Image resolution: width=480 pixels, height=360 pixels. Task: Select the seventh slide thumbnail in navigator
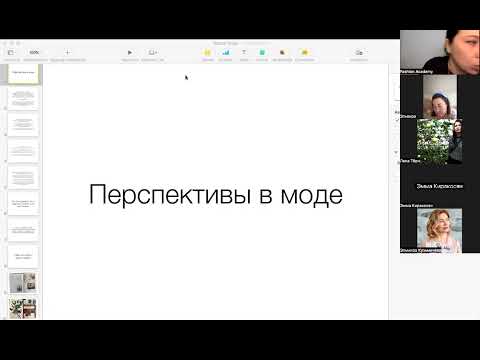(23, 230)
